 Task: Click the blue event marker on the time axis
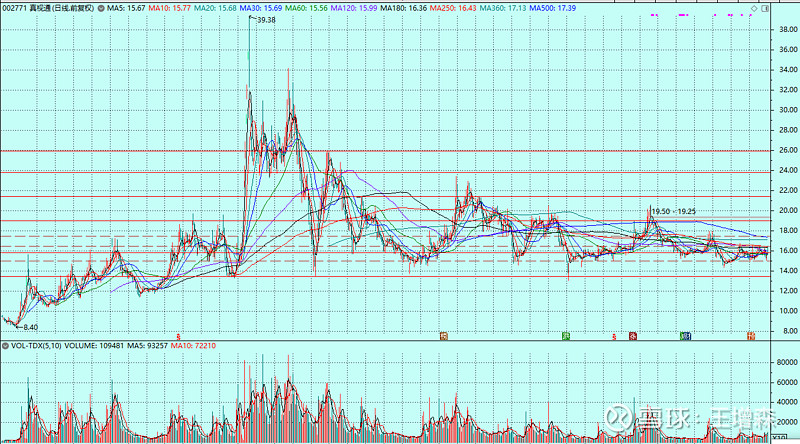685,336
